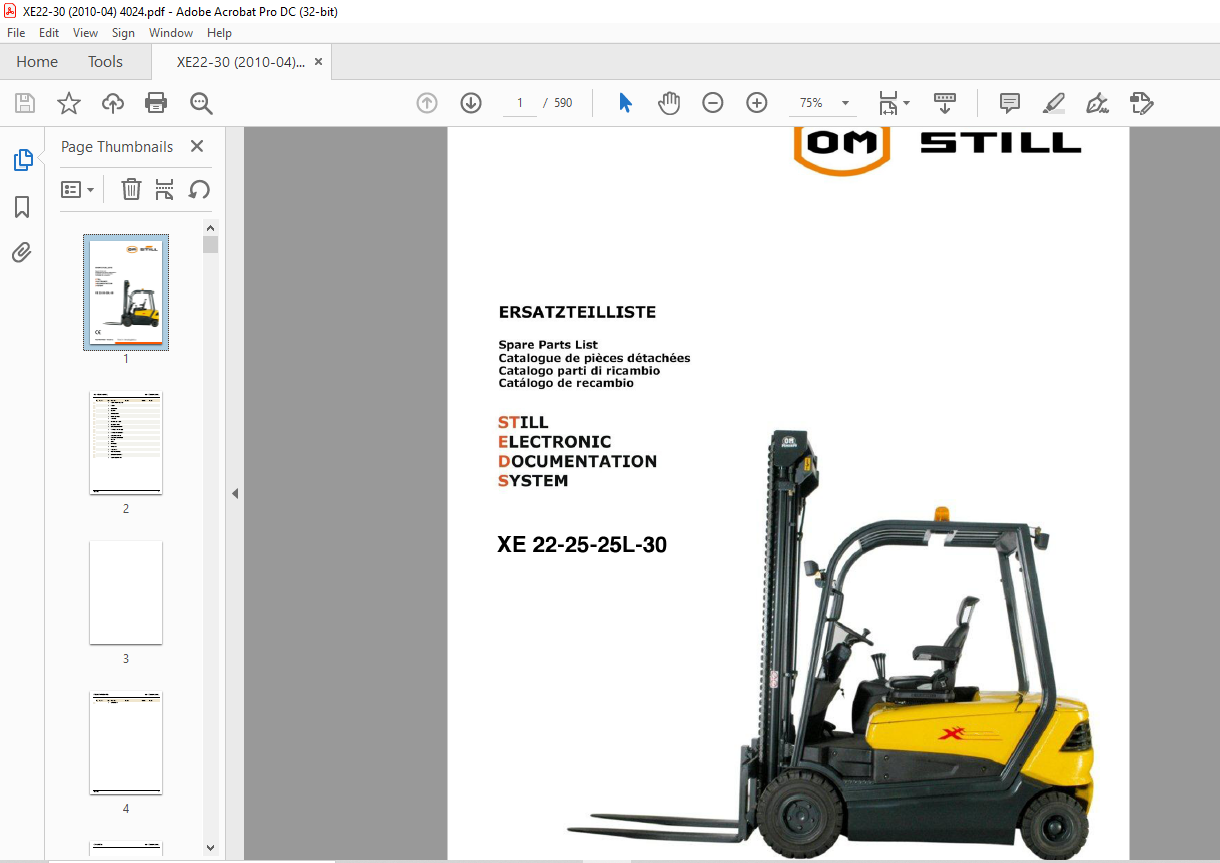Collapse the navigation pane with the triangle
Screen dimensions: 1220x863
coord(235,494)
